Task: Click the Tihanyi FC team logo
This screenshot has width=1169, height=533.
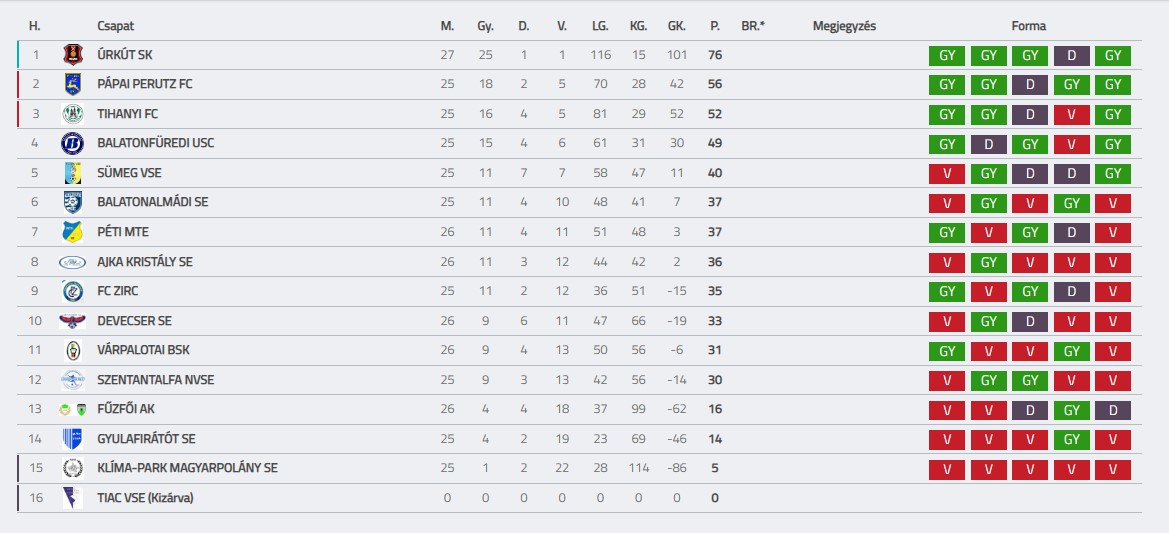Action: tap(72, 114)
